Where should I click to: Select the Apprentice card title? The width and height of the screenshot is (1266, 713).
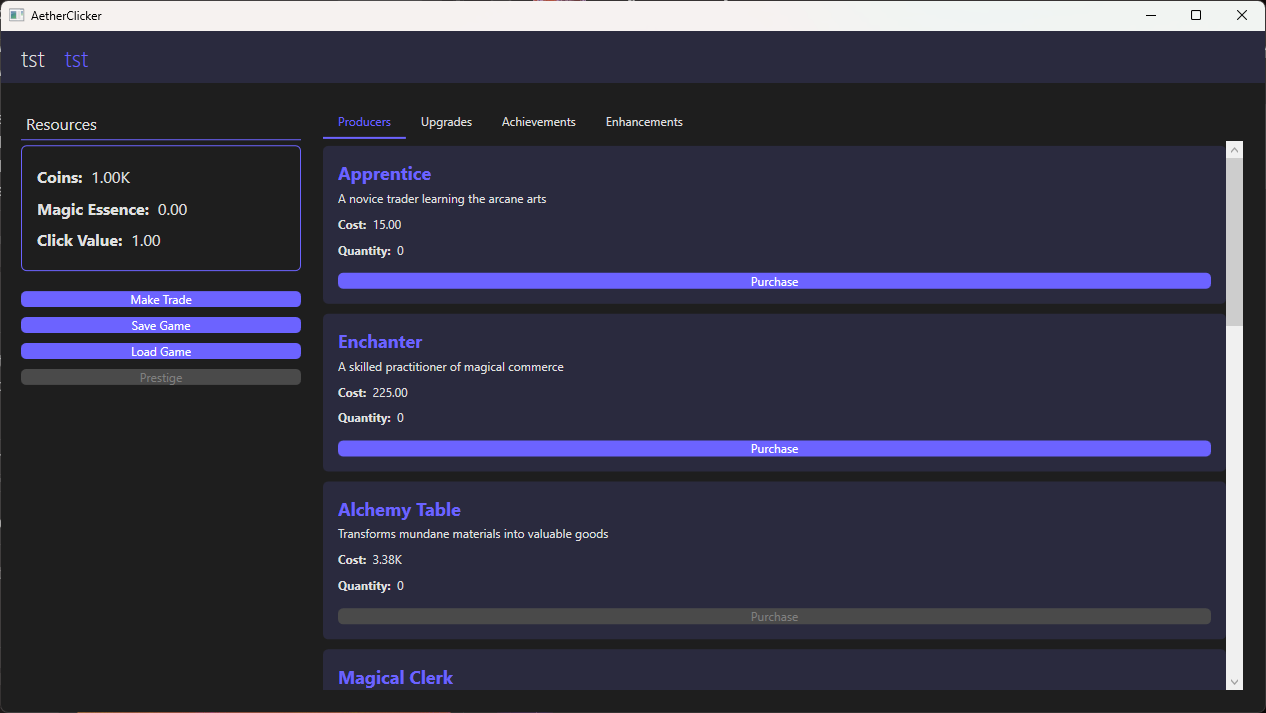(x=385, y=174)
